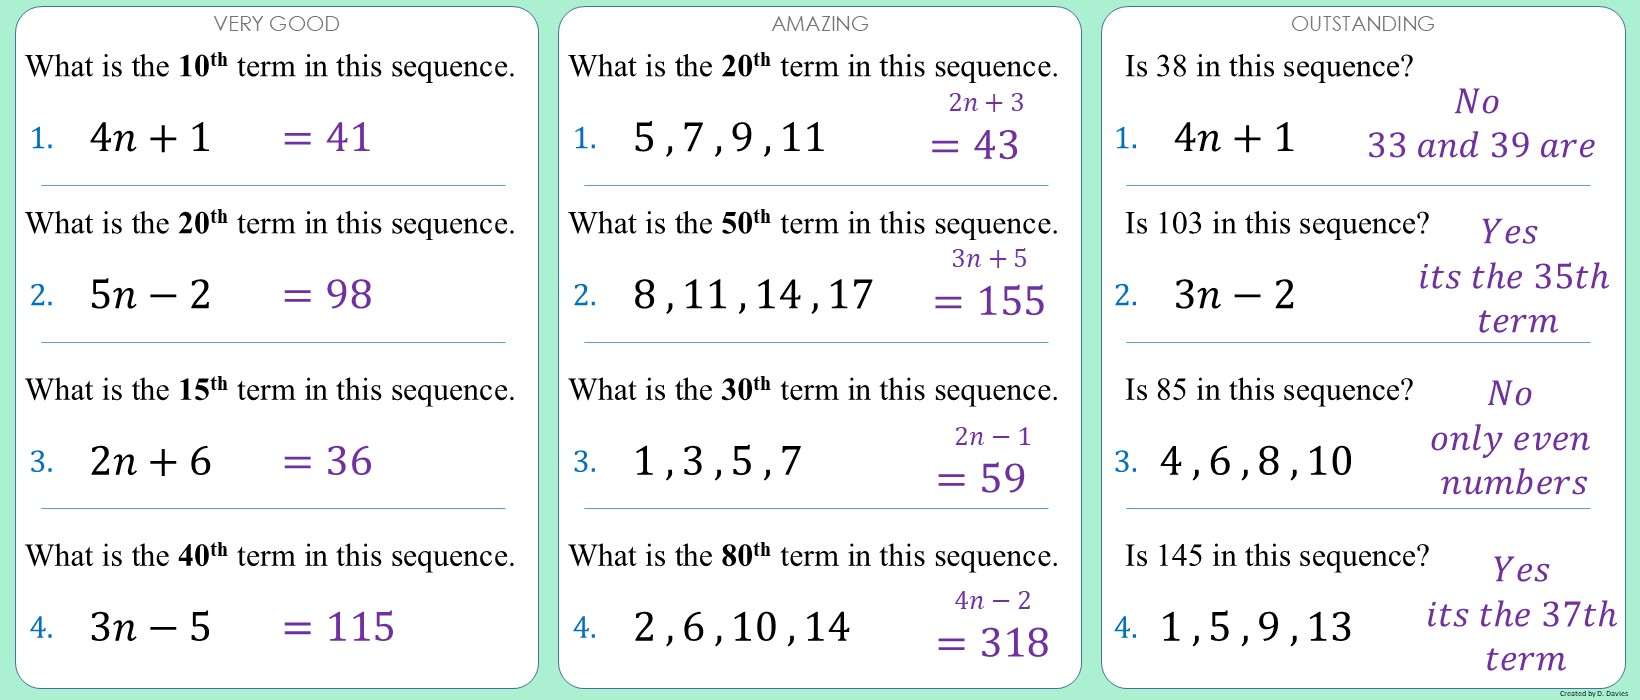Image resolution: width=1640 pixels, height=700 pixels.
Task: Select the answer 'only even numbers'
Action: [x=1511, y=460]
